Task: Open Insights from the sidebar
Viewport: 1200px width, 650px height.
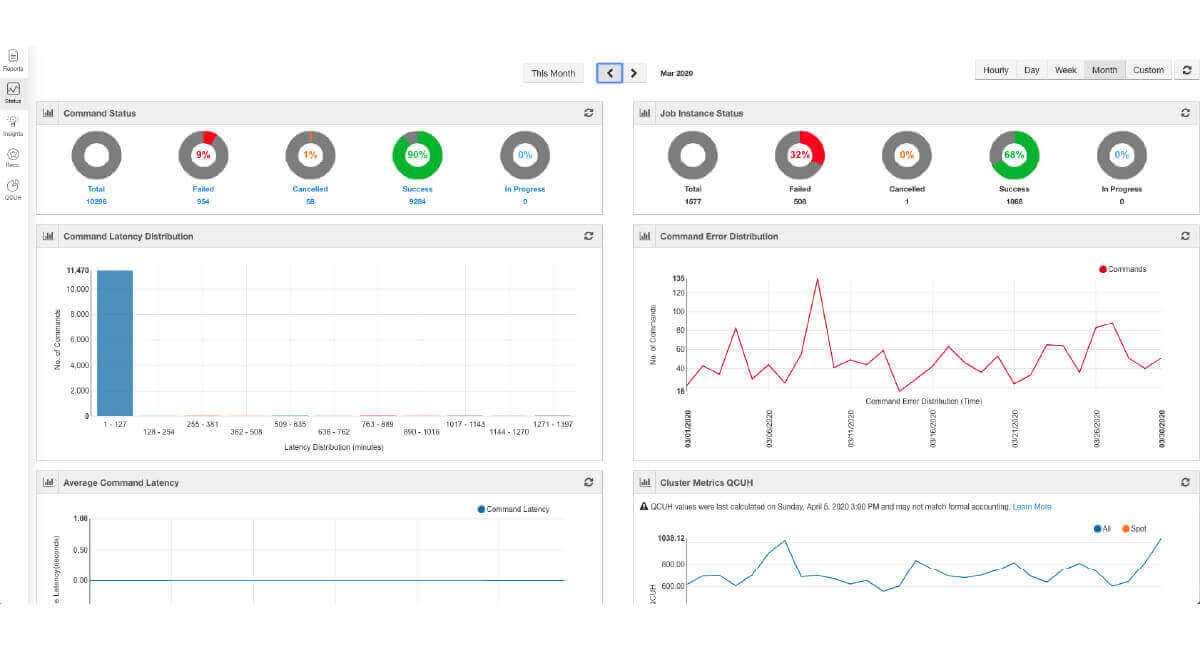Action: pos(13,122)
